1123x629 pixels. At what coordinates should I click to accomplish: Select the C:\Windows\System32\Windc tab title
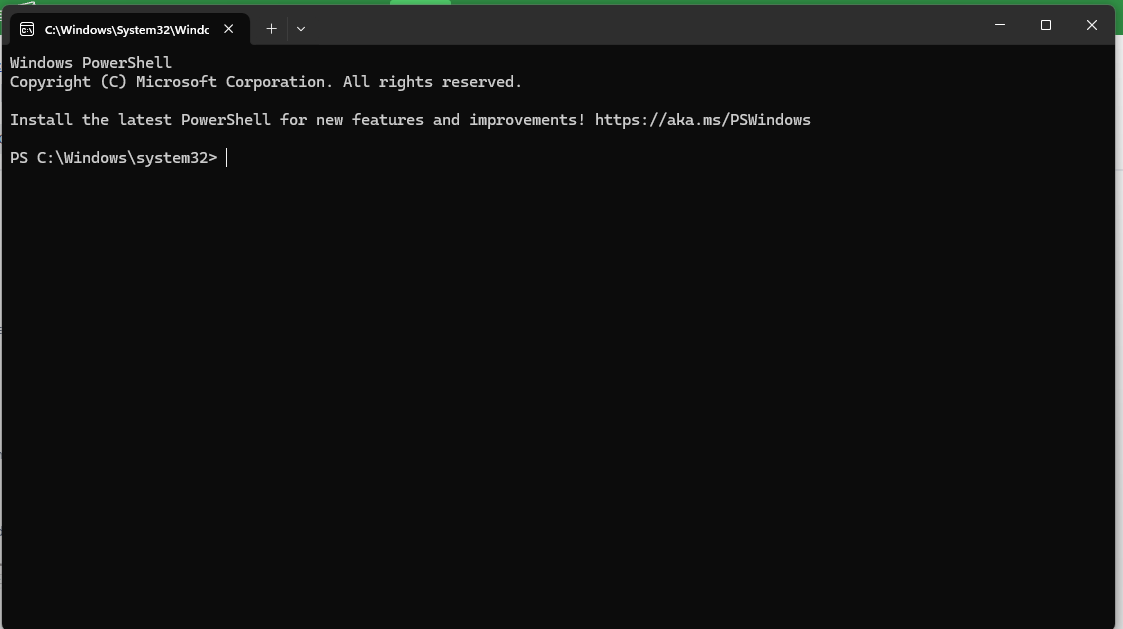[127, 29]
